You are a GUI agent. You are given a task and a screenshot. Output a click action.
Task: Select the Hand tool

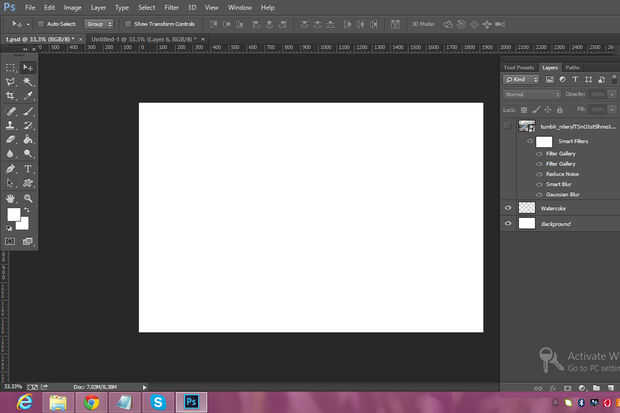click(10, 198)
